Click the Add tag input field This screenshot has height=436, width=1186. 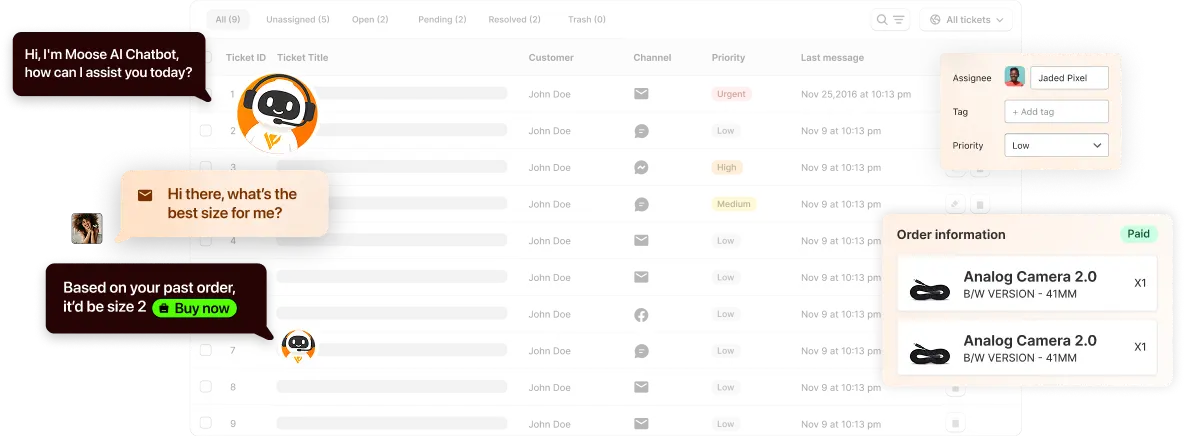pos(1056,112)
